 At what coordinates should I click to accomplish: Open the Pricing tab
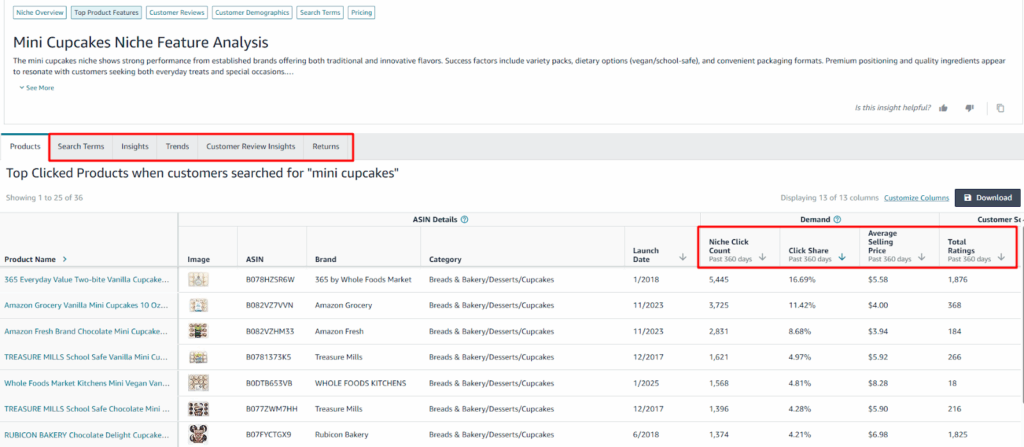point(361,12)
